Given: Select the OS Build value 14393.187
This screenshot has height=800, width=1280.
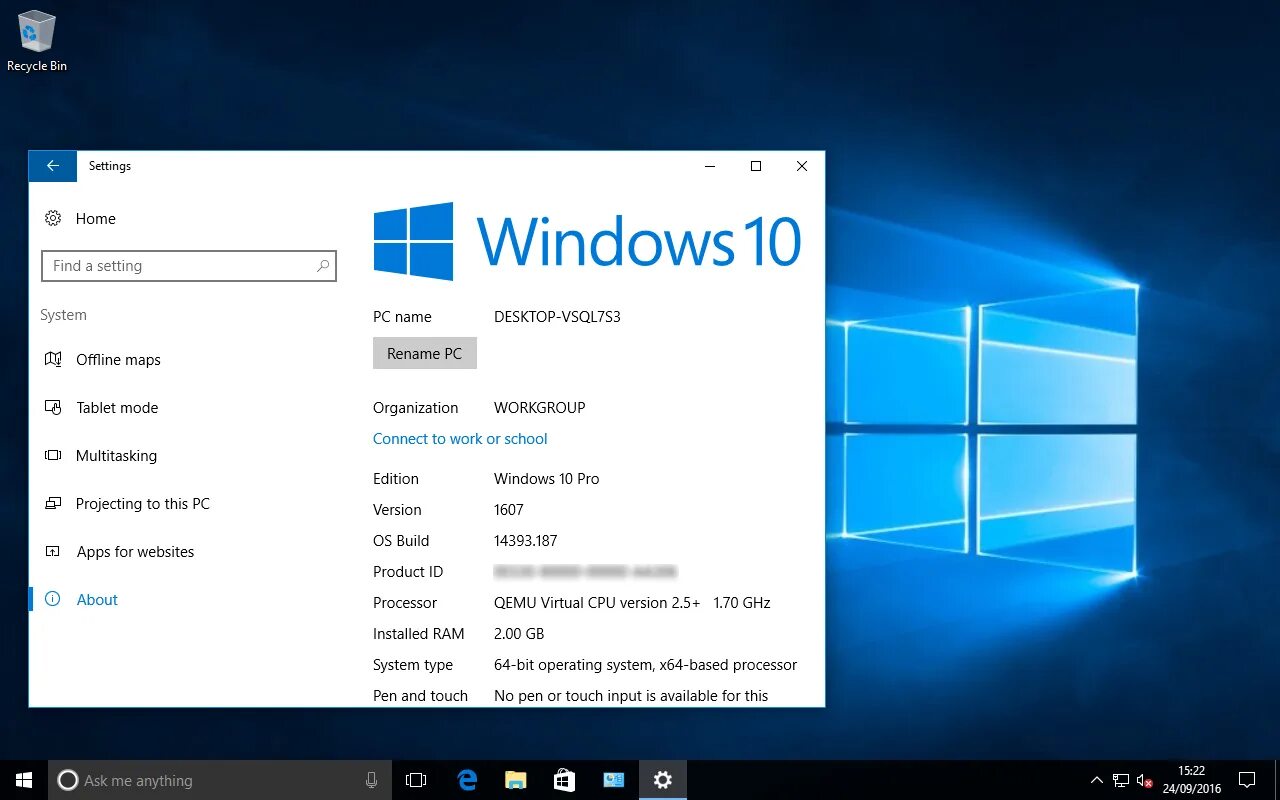Looking at the screenshot, I should (x=526, y=540).
